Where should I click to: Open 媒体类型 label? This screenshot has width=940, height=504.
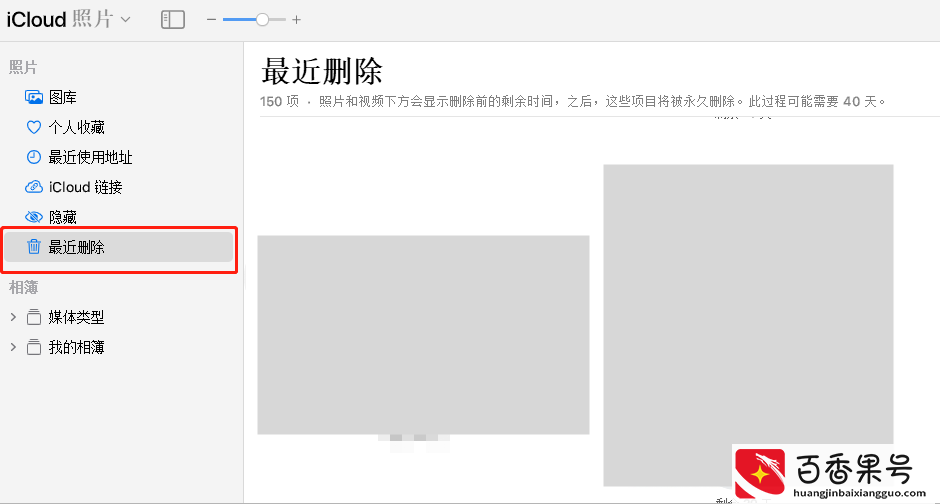[x=76, y=317]
